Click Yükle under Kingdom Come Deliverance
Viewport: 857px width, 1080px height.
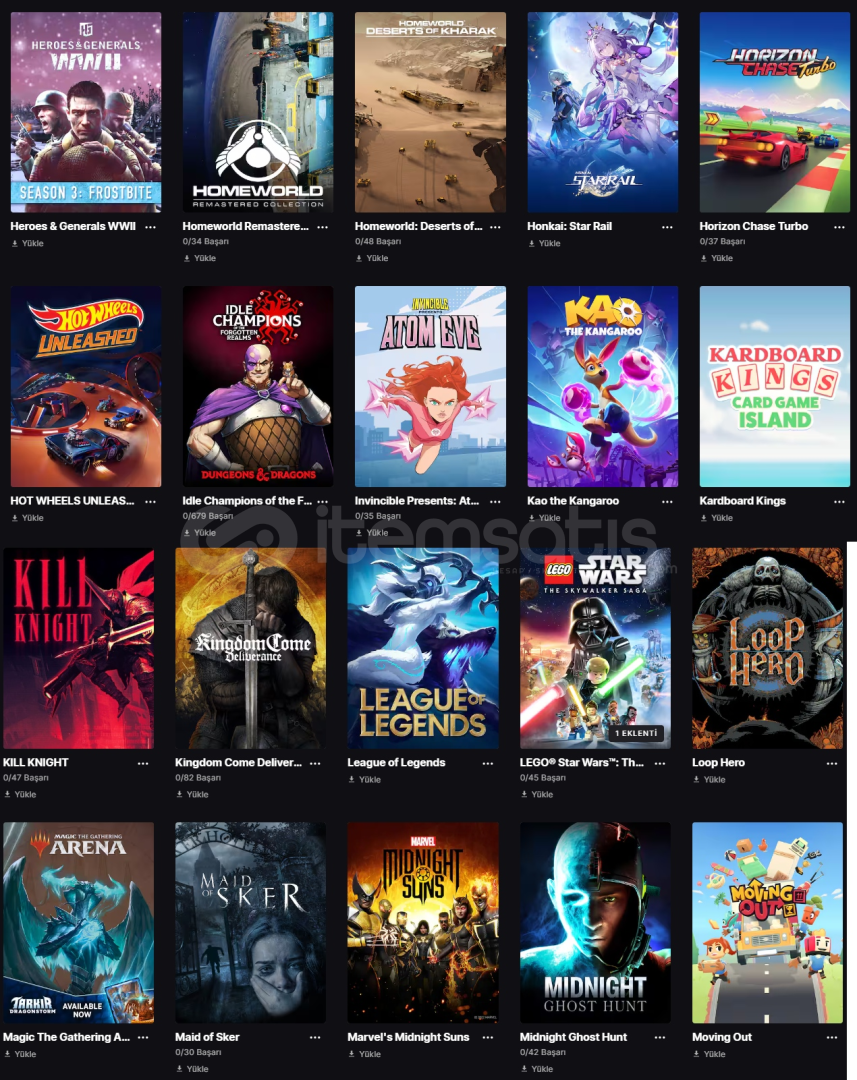[x=192, y=794]
